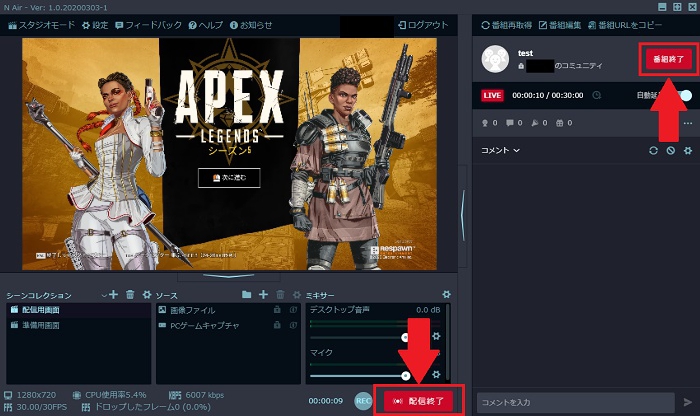Screen dimensions: 700x416
Task: Open the コメント dropdown
Action: click(x=500, y=150)
